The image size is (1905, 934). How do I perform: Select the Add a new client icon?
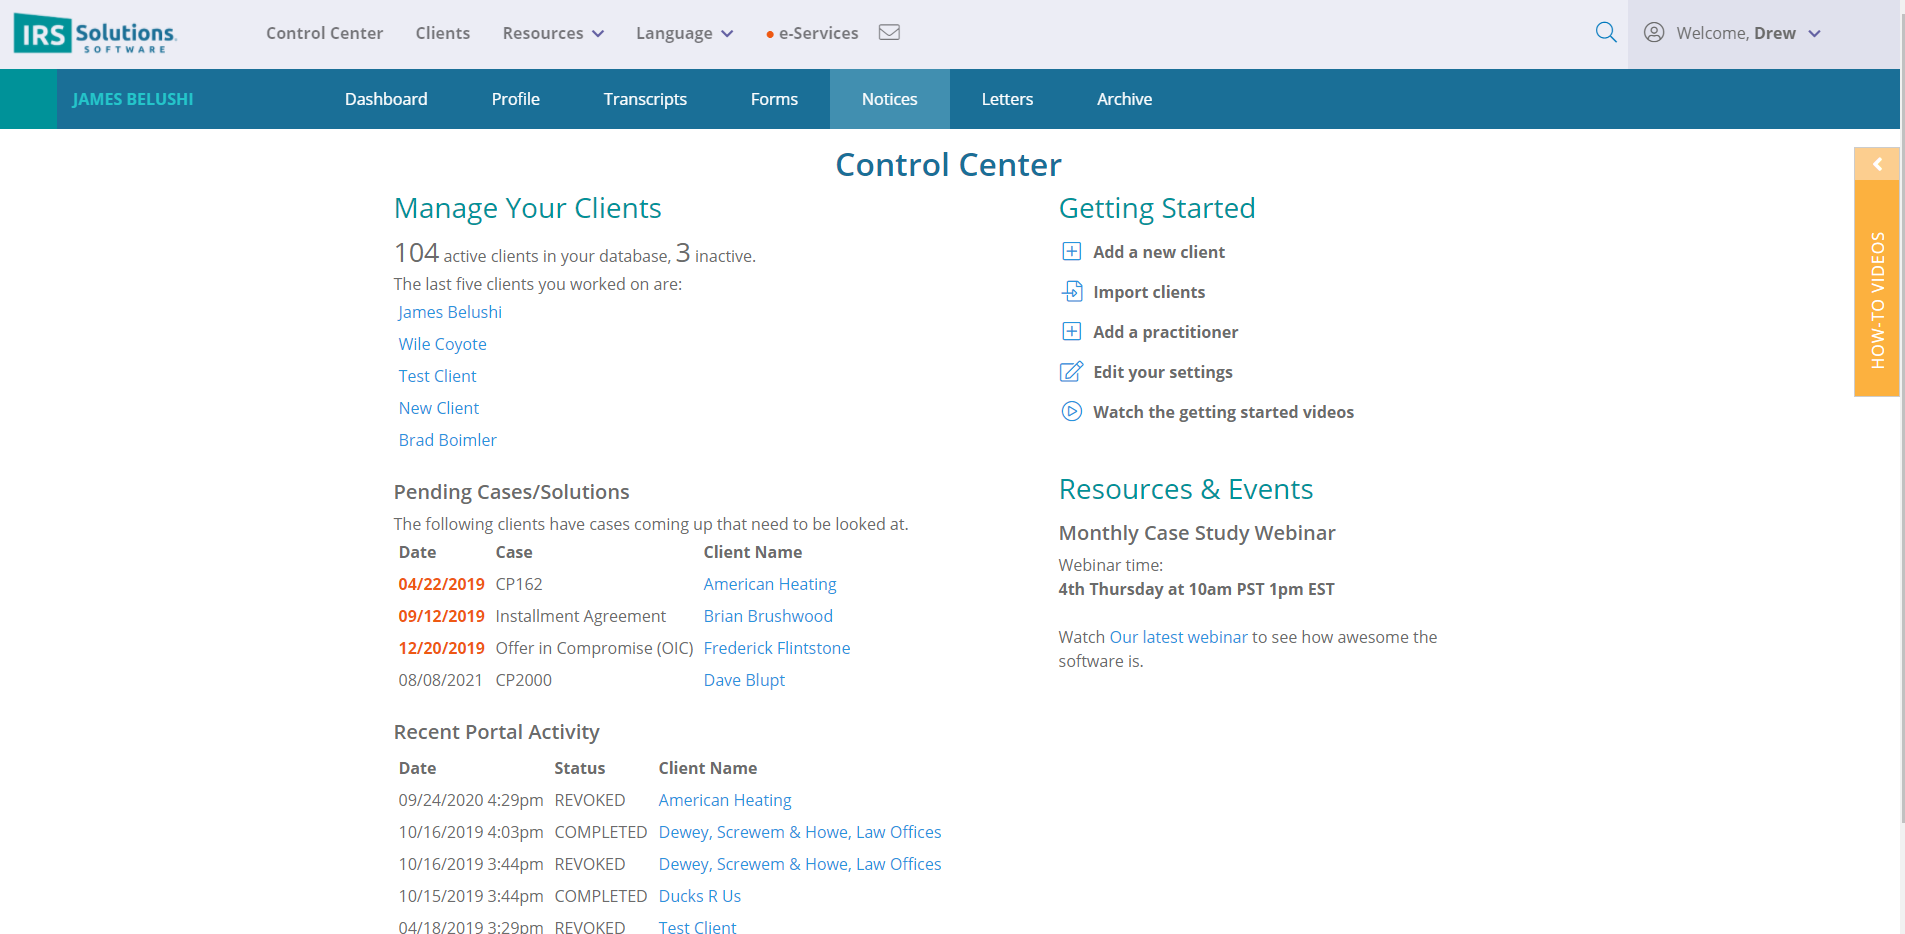tap(1071, 251)
